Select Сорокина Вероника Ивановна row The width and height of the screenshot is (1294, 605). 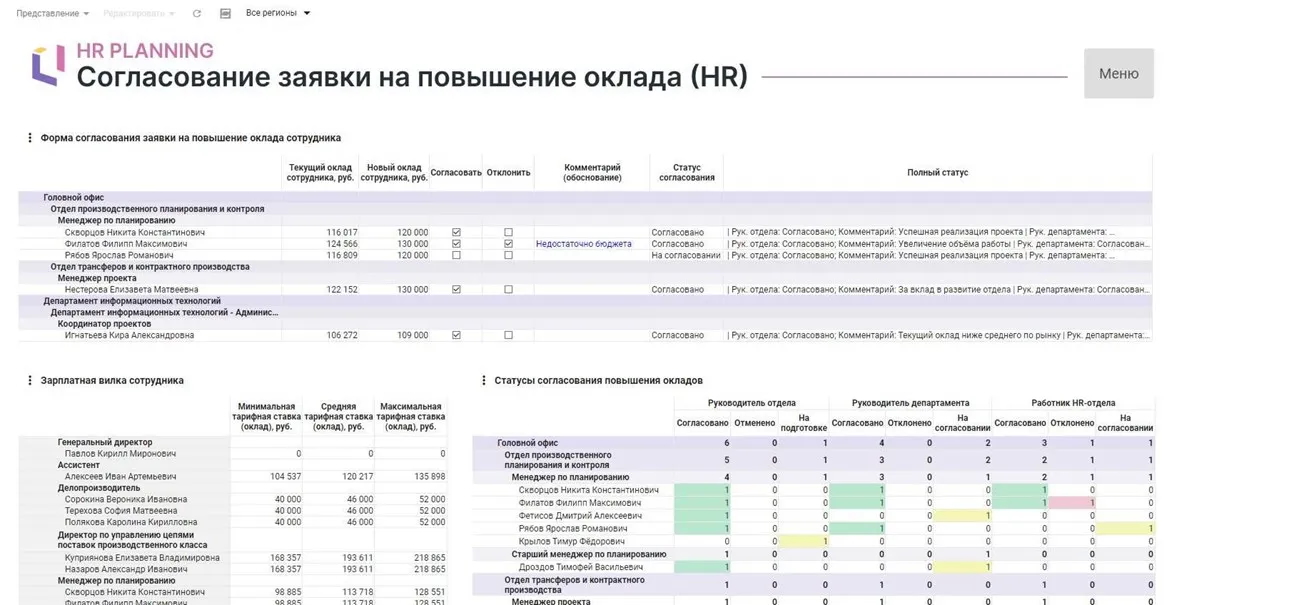click(x=232, y=499)
